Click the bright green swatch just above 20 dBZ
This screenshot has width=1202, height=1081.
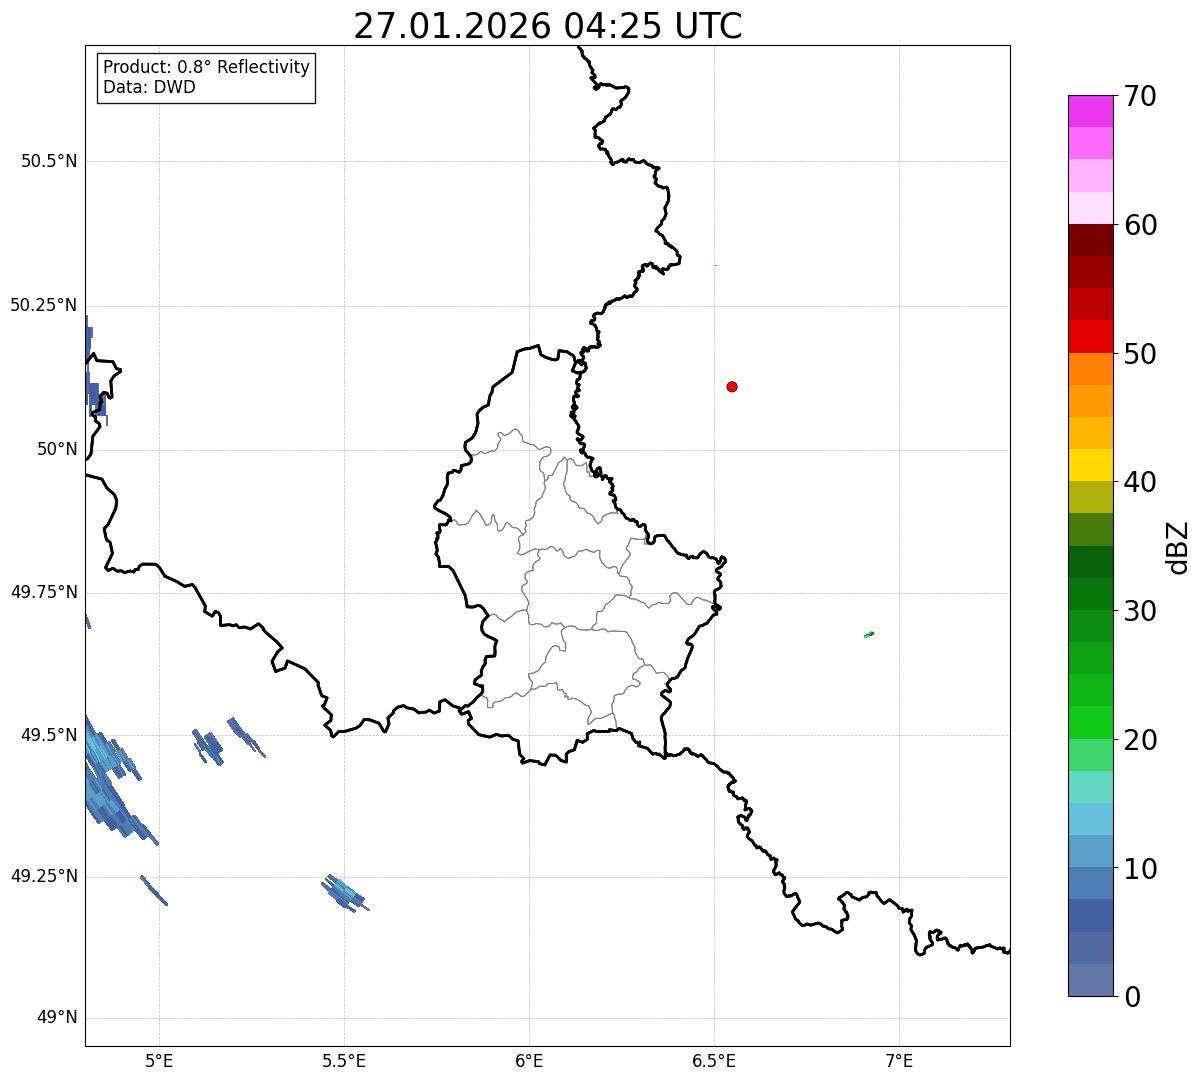click(1090, 723)
